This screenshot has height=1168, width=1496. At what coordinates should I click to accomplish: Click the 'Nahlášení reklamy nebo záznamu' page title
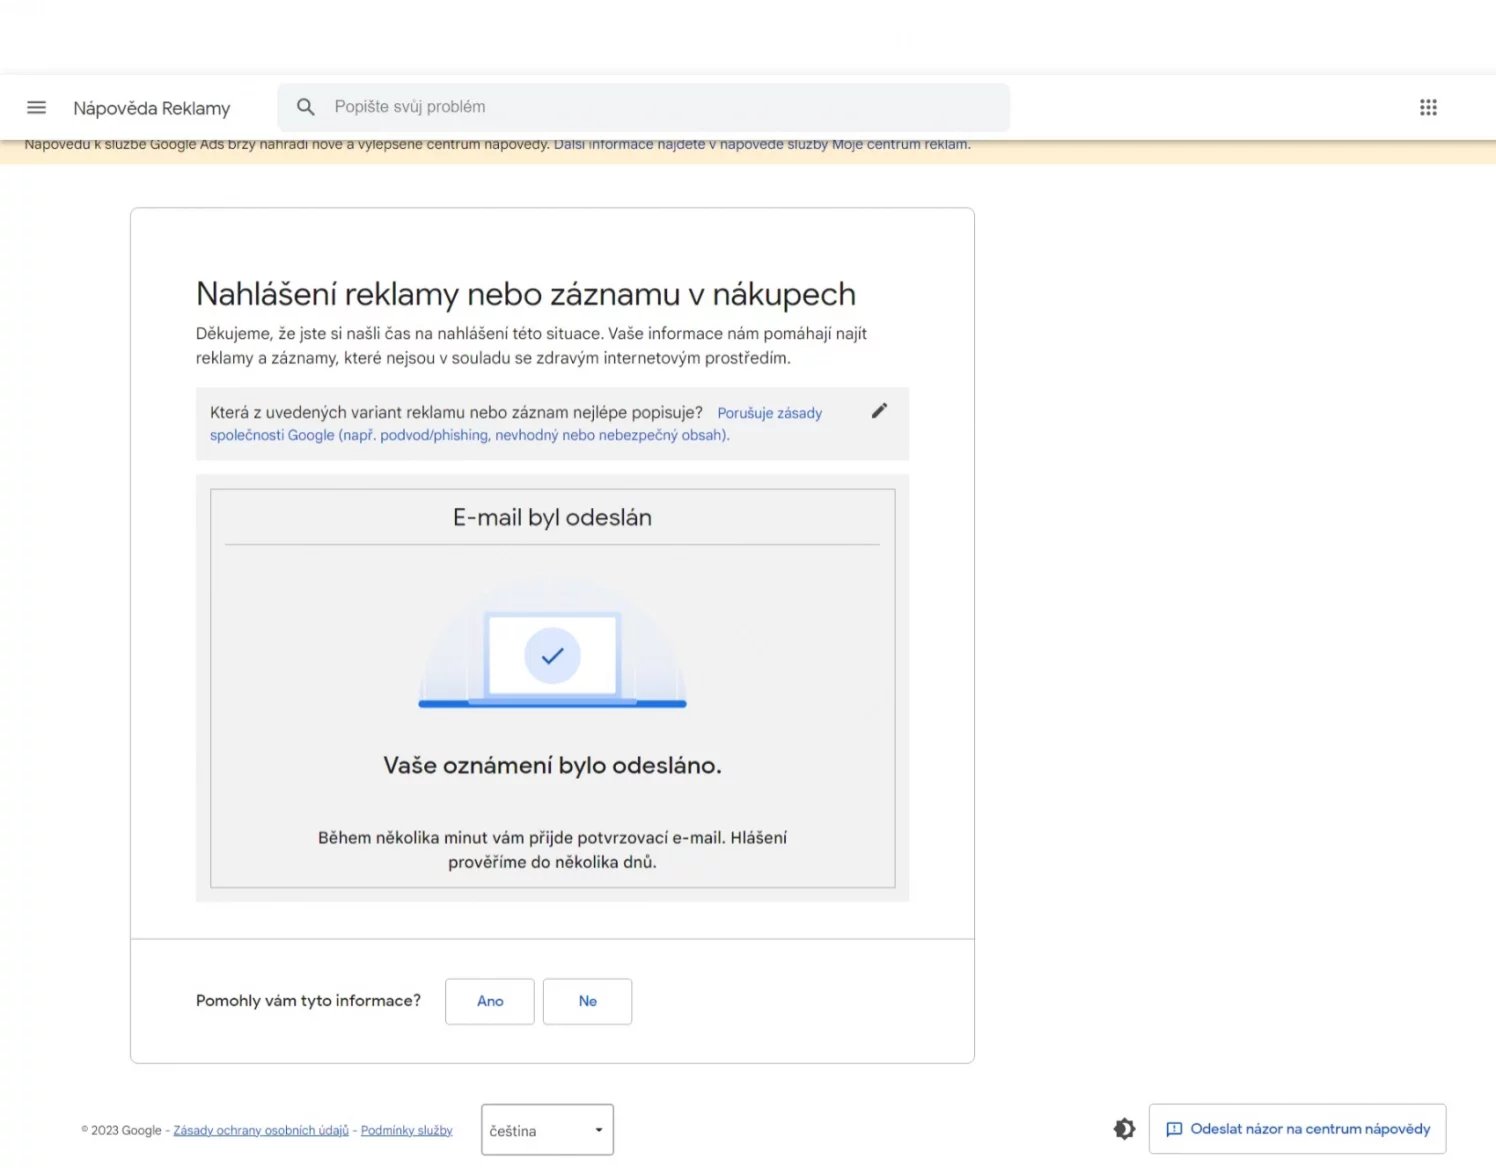[525, 294]
